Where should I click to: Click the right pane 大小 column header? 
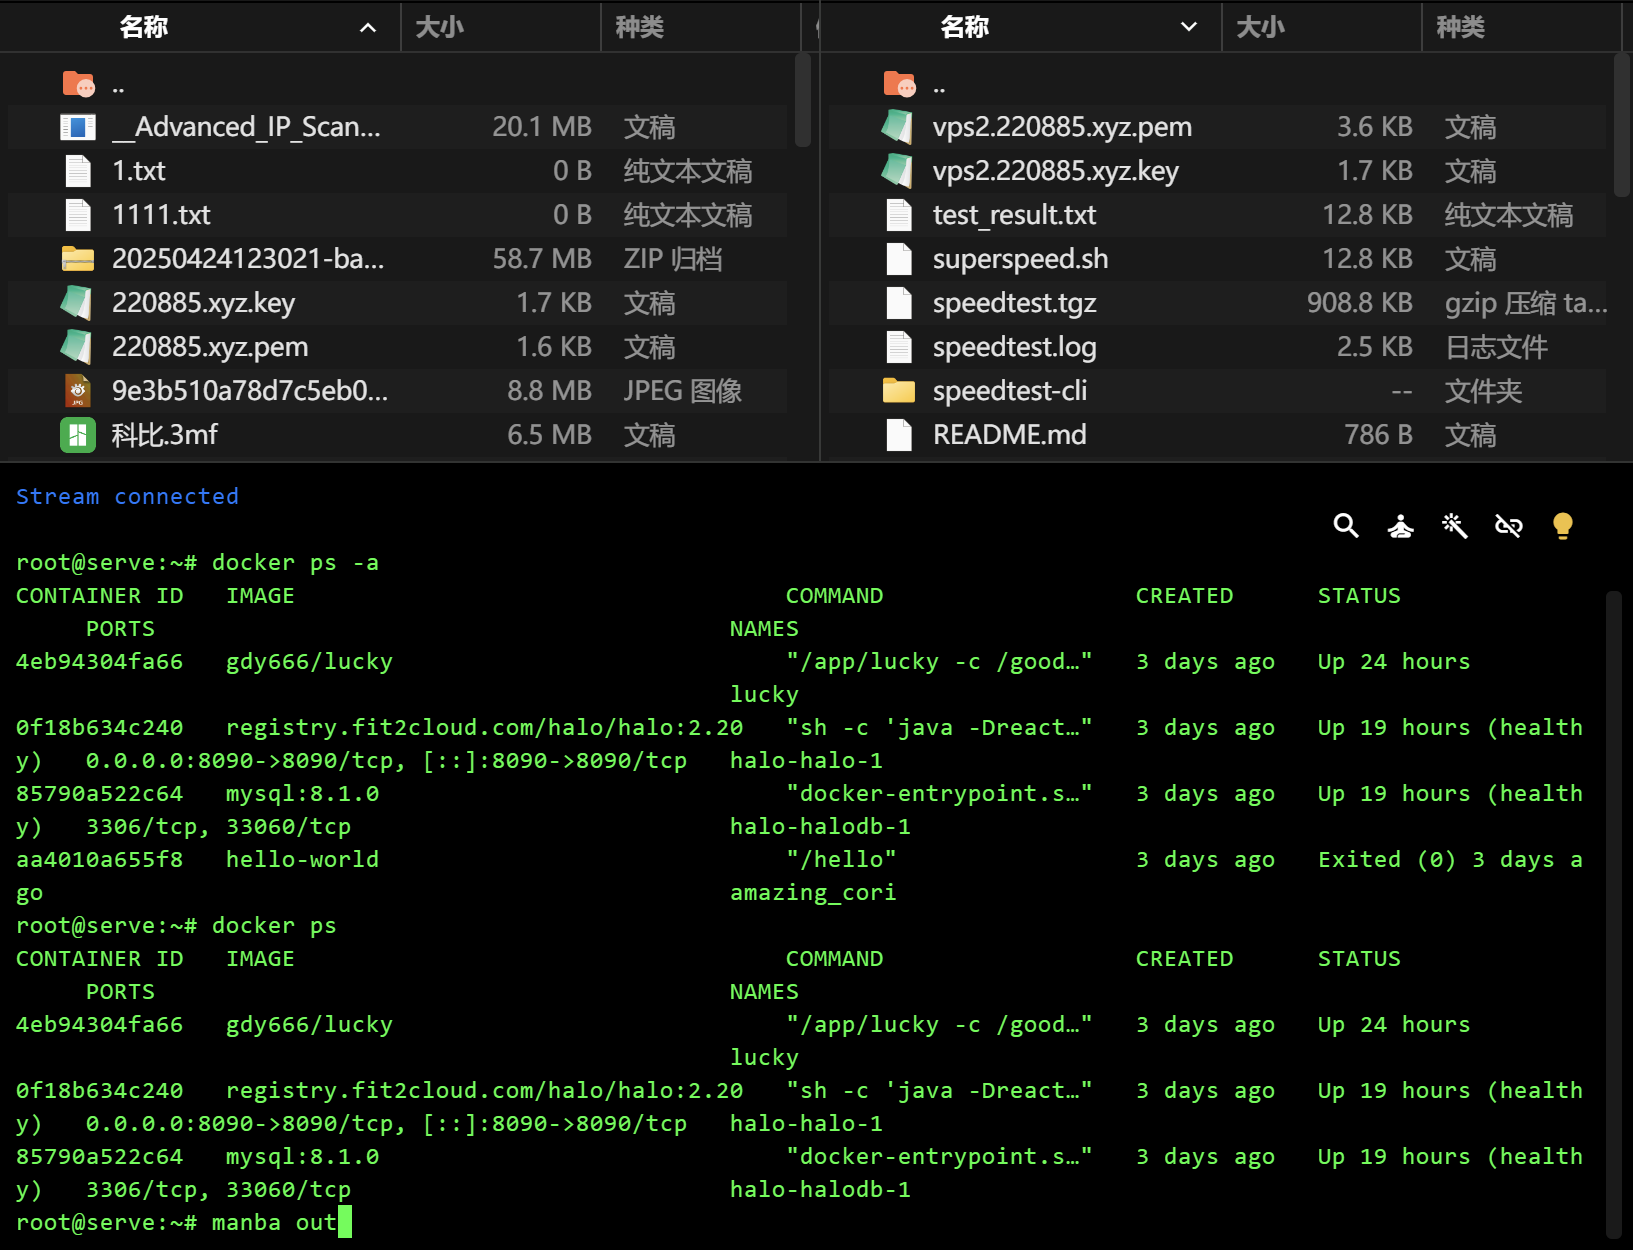pyautogui.click(x=1260, y=27)
